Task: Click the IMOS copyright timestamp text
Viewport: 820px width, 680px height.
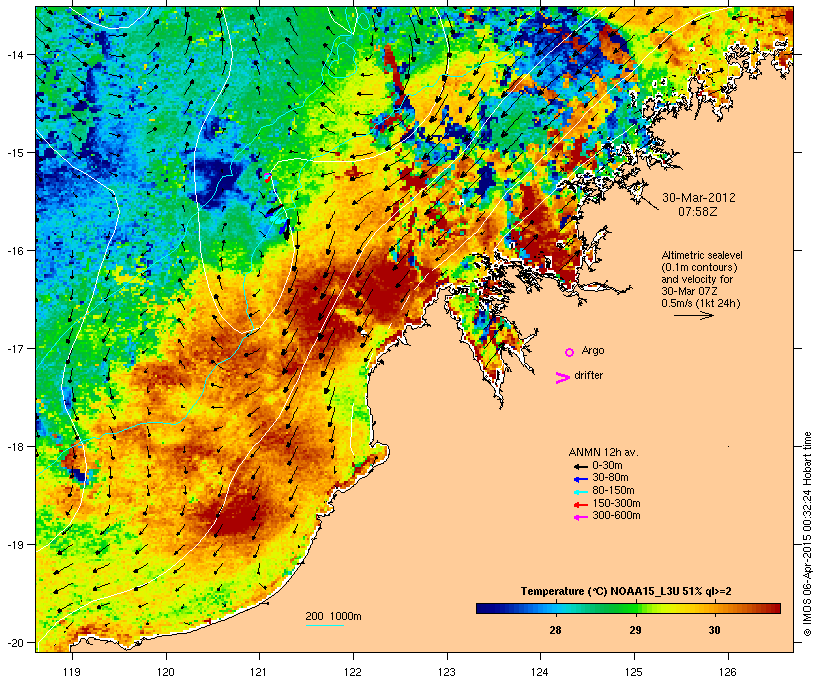Action: point(808,534)
